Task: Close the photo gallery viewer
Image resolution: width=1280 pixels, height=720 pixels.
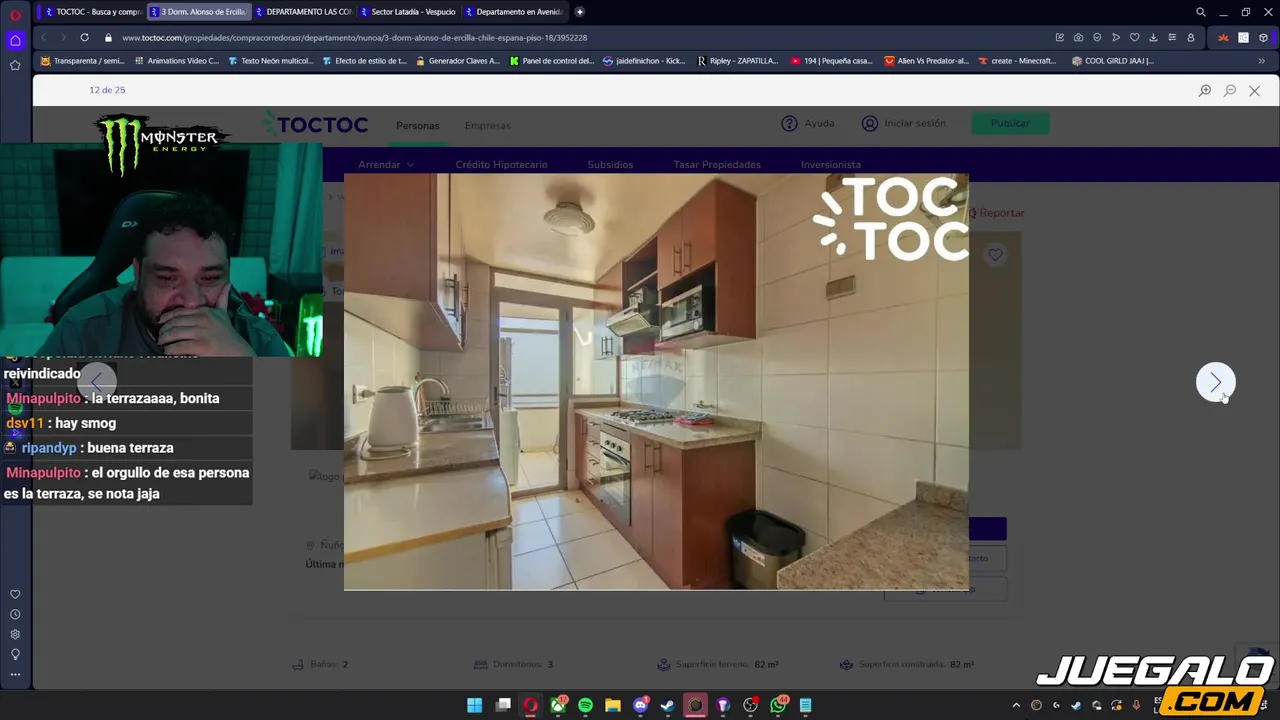Action: 1254,90
